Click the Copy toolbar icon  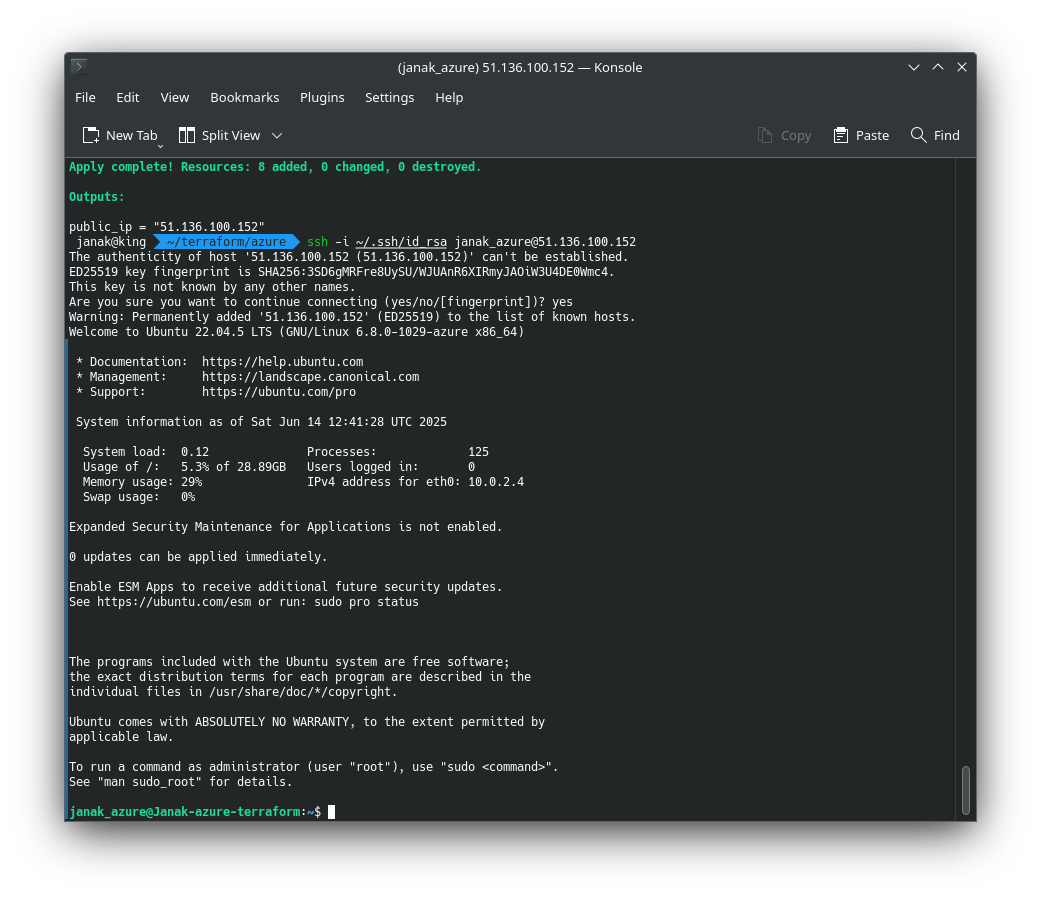pos(765,135)
